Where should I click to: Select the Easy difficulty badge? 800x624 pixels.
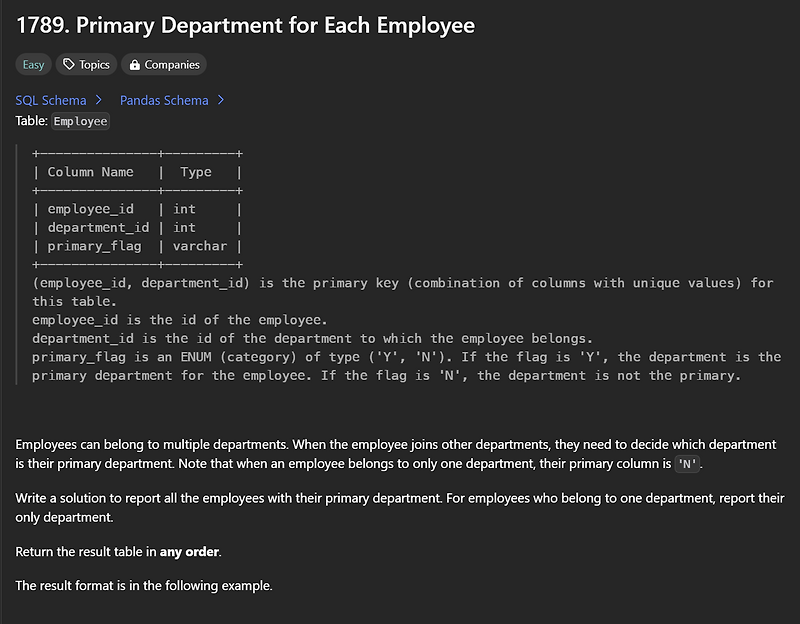click(x=33, y=64)
